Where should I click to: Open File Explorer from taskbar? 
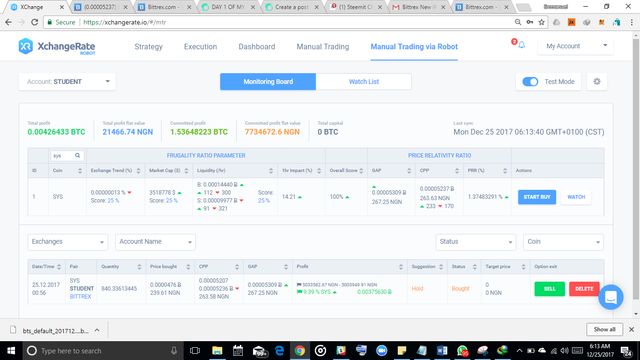[217, 351]
